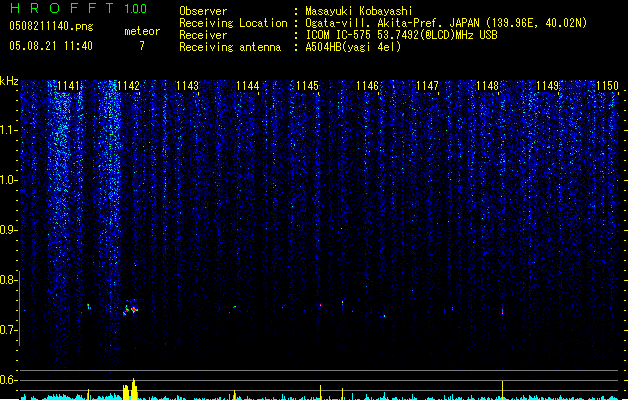Click the timestamp 05.08.21 11:40
Screen dimensions: 629x400
51,46
